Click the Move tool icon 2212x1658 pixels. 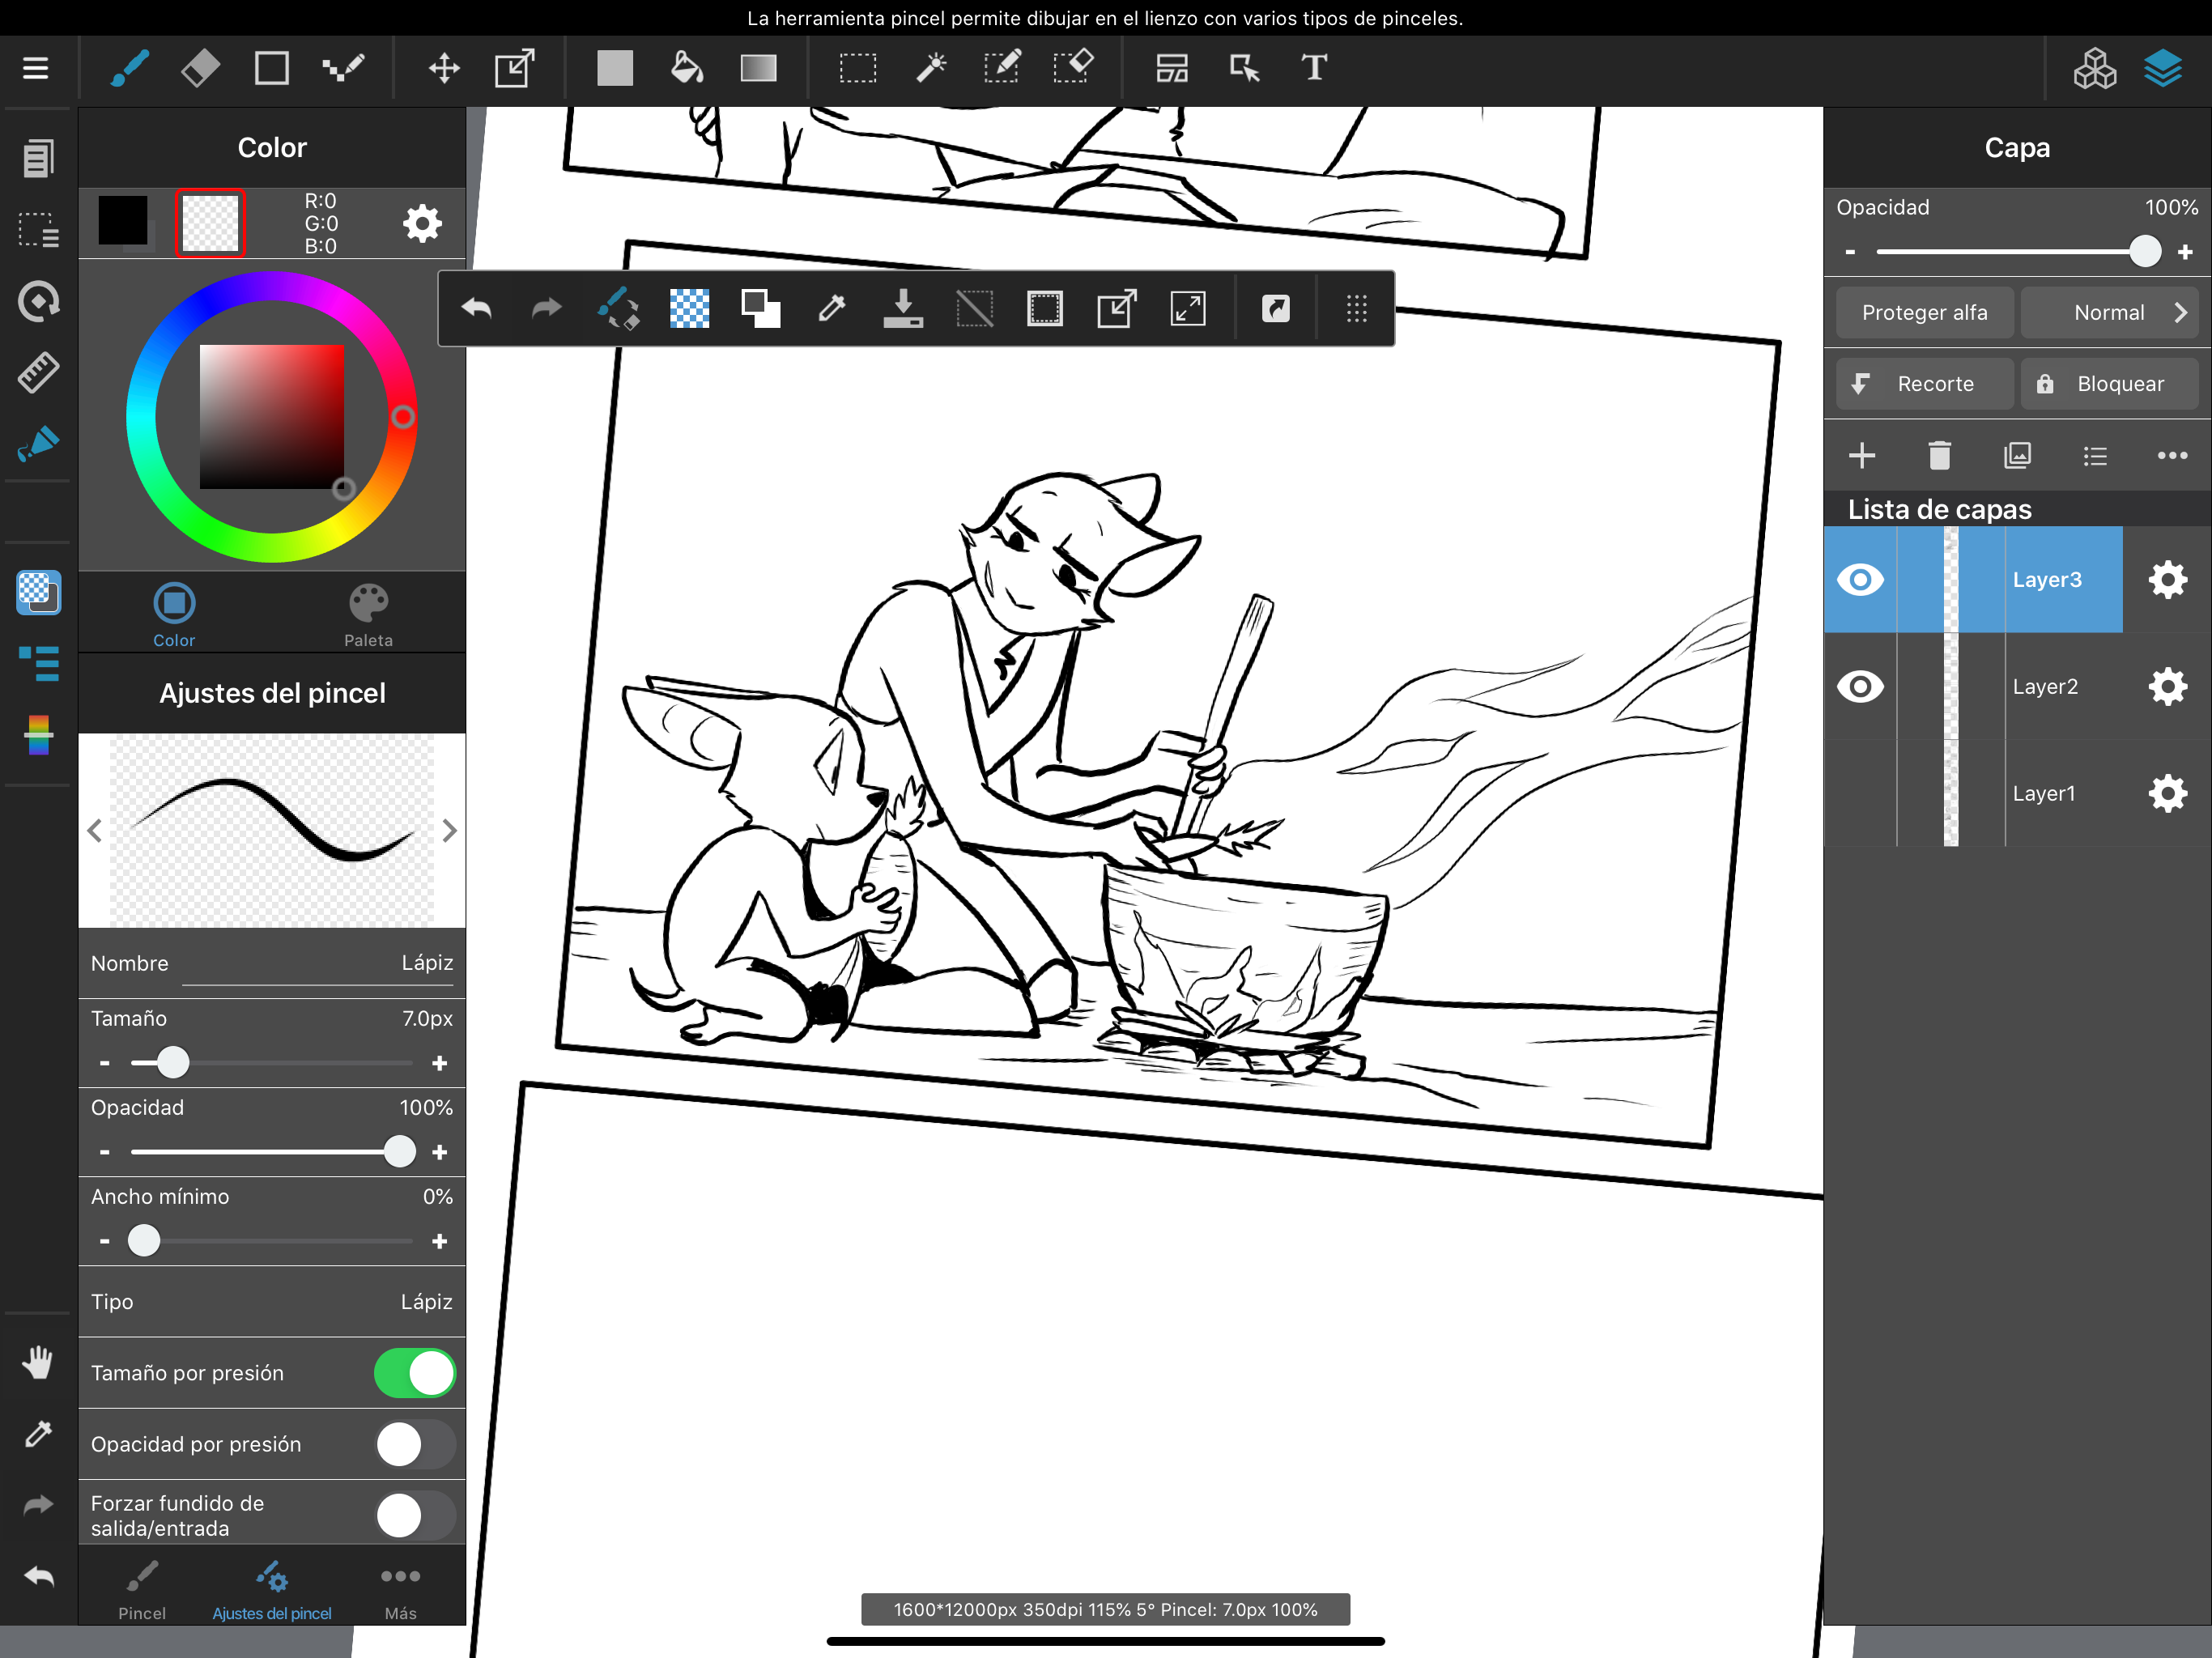point(443,68)
